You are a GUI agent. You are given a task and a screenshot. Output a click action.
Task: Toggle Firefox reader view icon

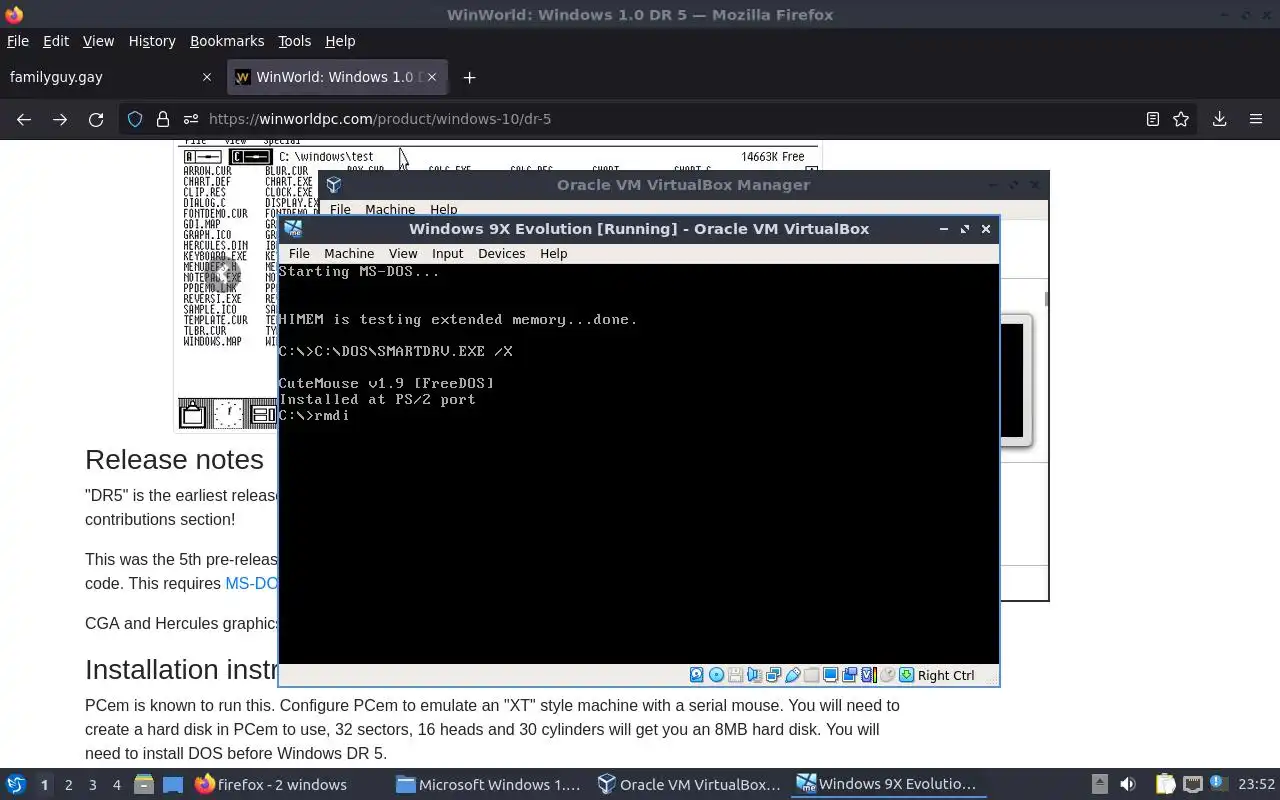click(x=1153, y=119)
